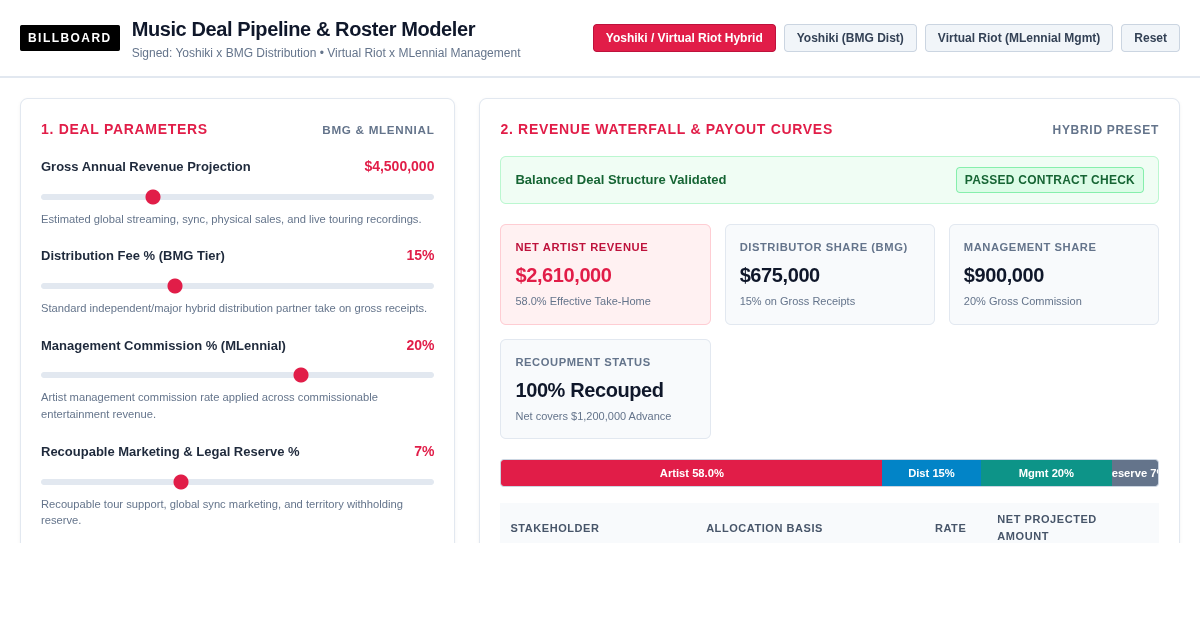Click Net covers $1,200,000 Advance text
The image size is (1200, 630).
tap(593, 416)
